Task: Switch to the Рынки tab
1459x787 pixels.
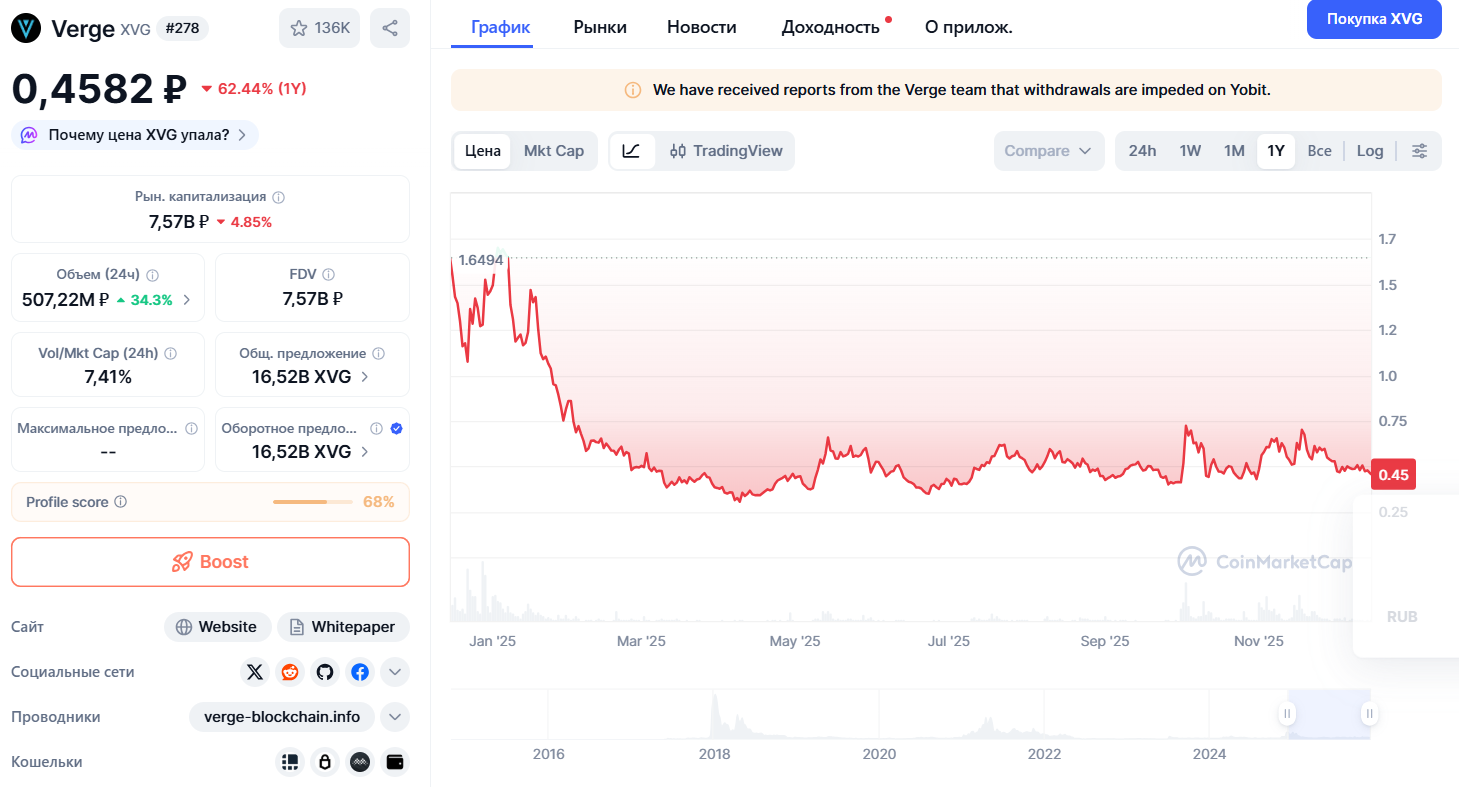Action: pyautogui.click(x=600, y=27)
